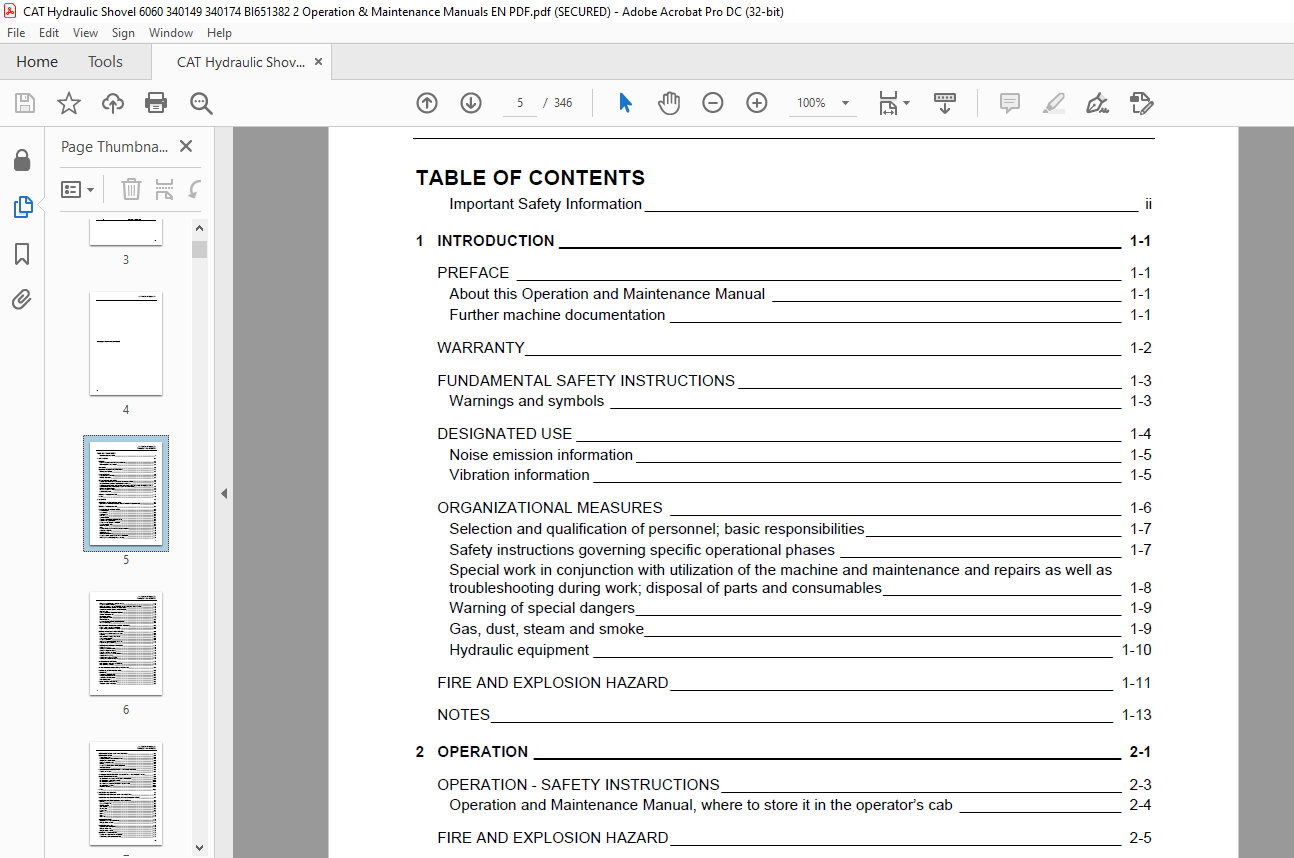Zoom in with the plus icon
This screenshot has height=858, width=1294.
757,103
